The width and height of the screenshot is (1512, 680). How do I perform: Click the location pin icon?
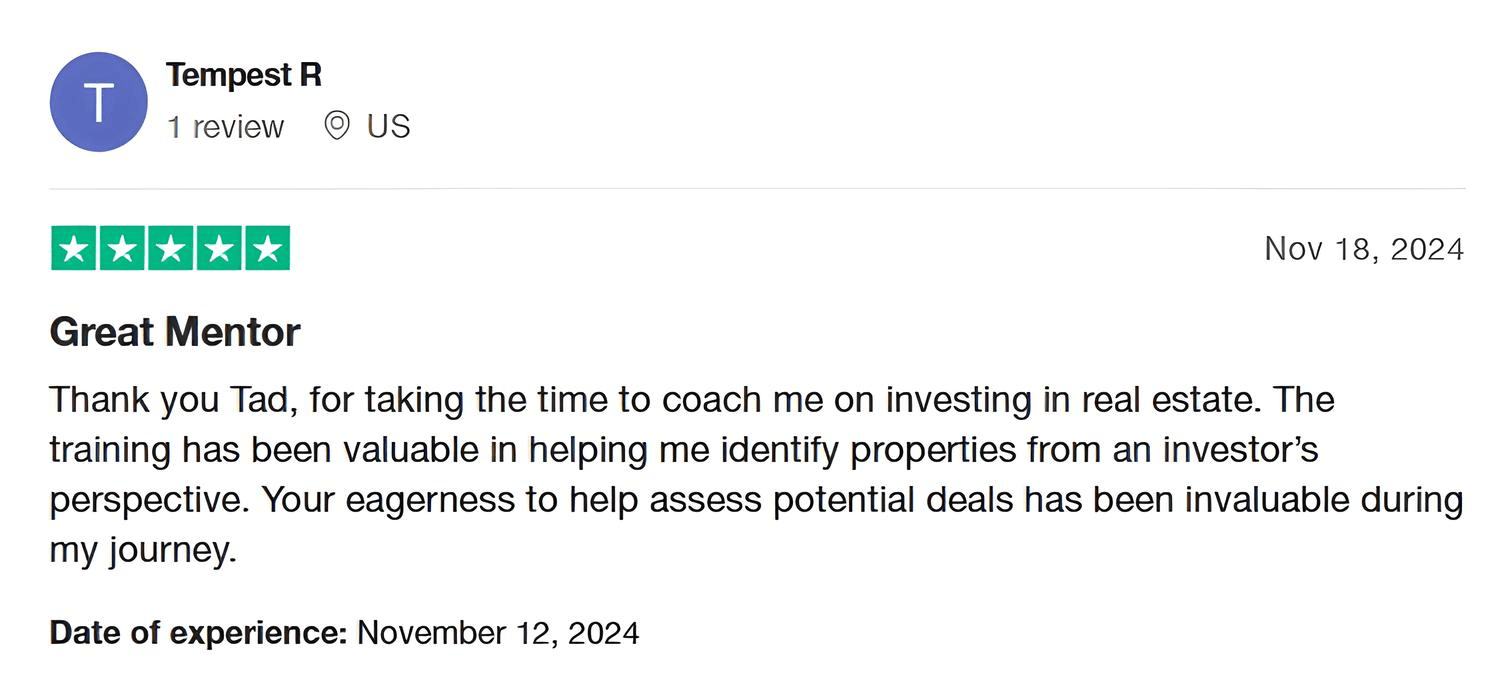[x=337, y=126]
